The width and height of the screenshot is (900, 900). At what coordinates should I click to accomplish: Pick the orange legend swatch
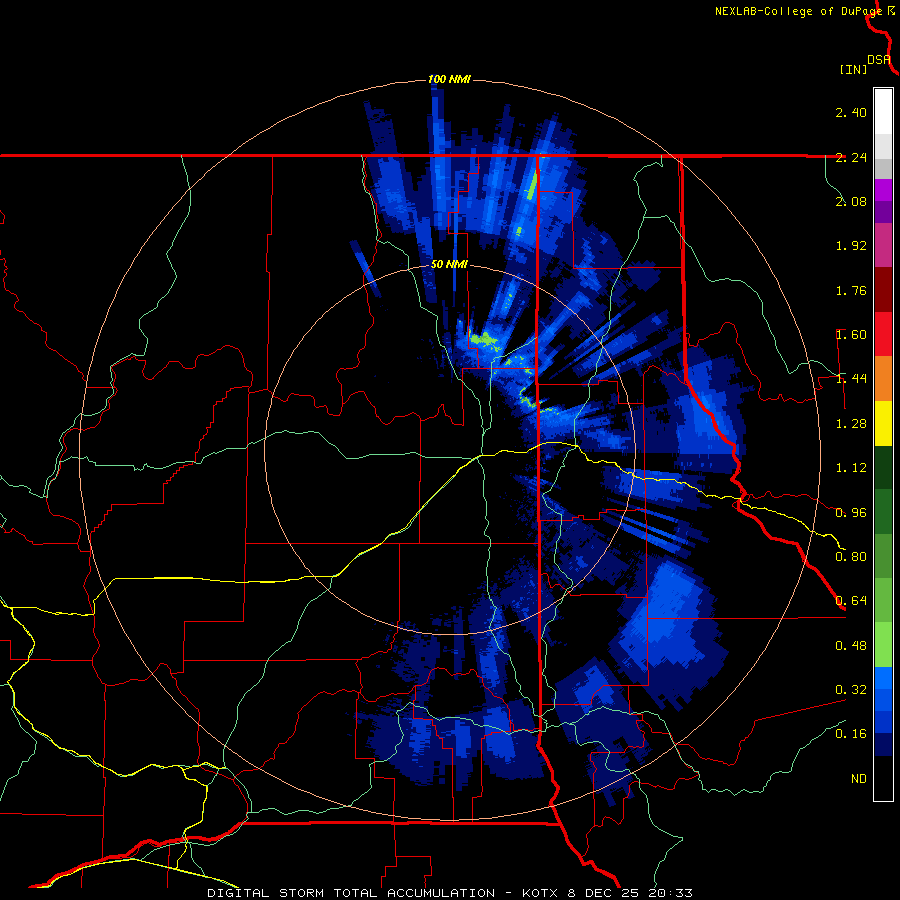click(883, 379)
